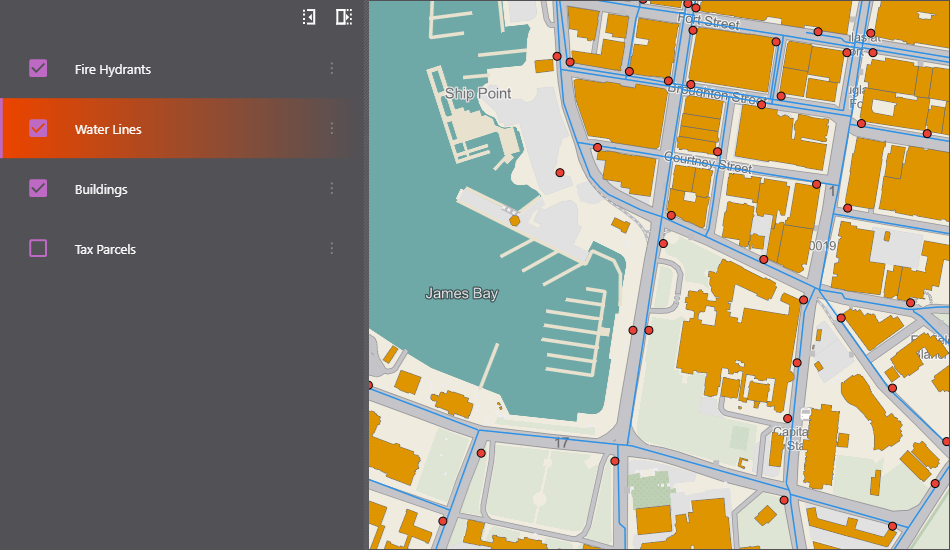
Task: Click the James Bay label on map
Action: tap(461, 294)
